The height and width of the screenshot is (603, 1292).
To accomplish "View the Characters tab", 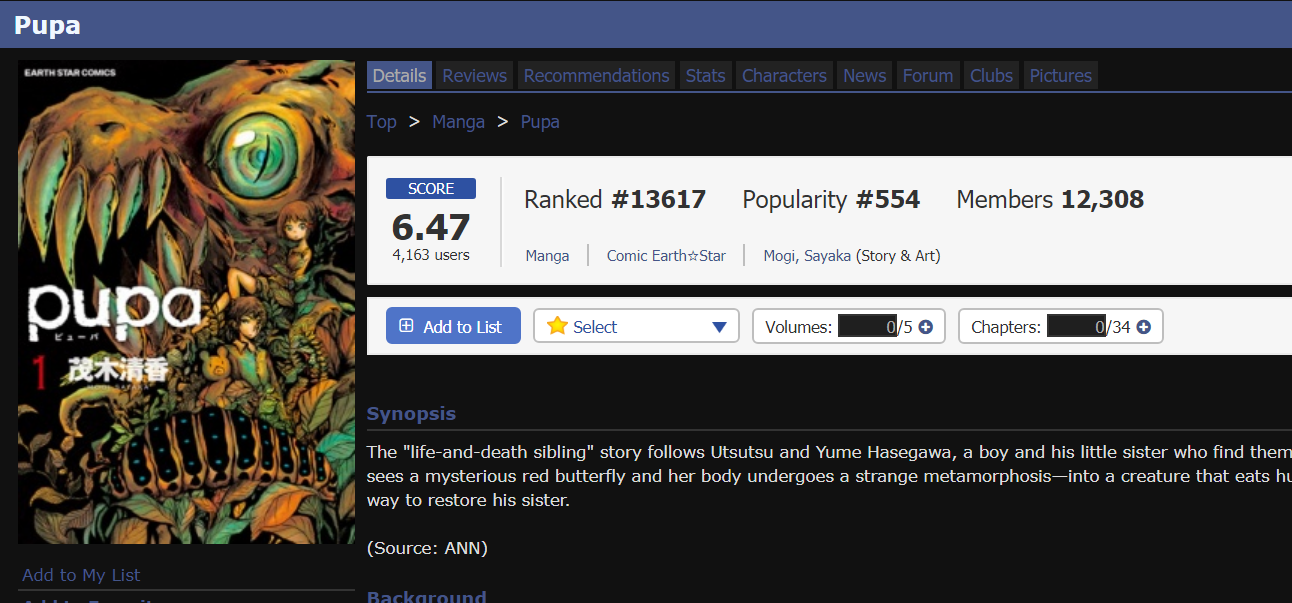I will (784, 75).
